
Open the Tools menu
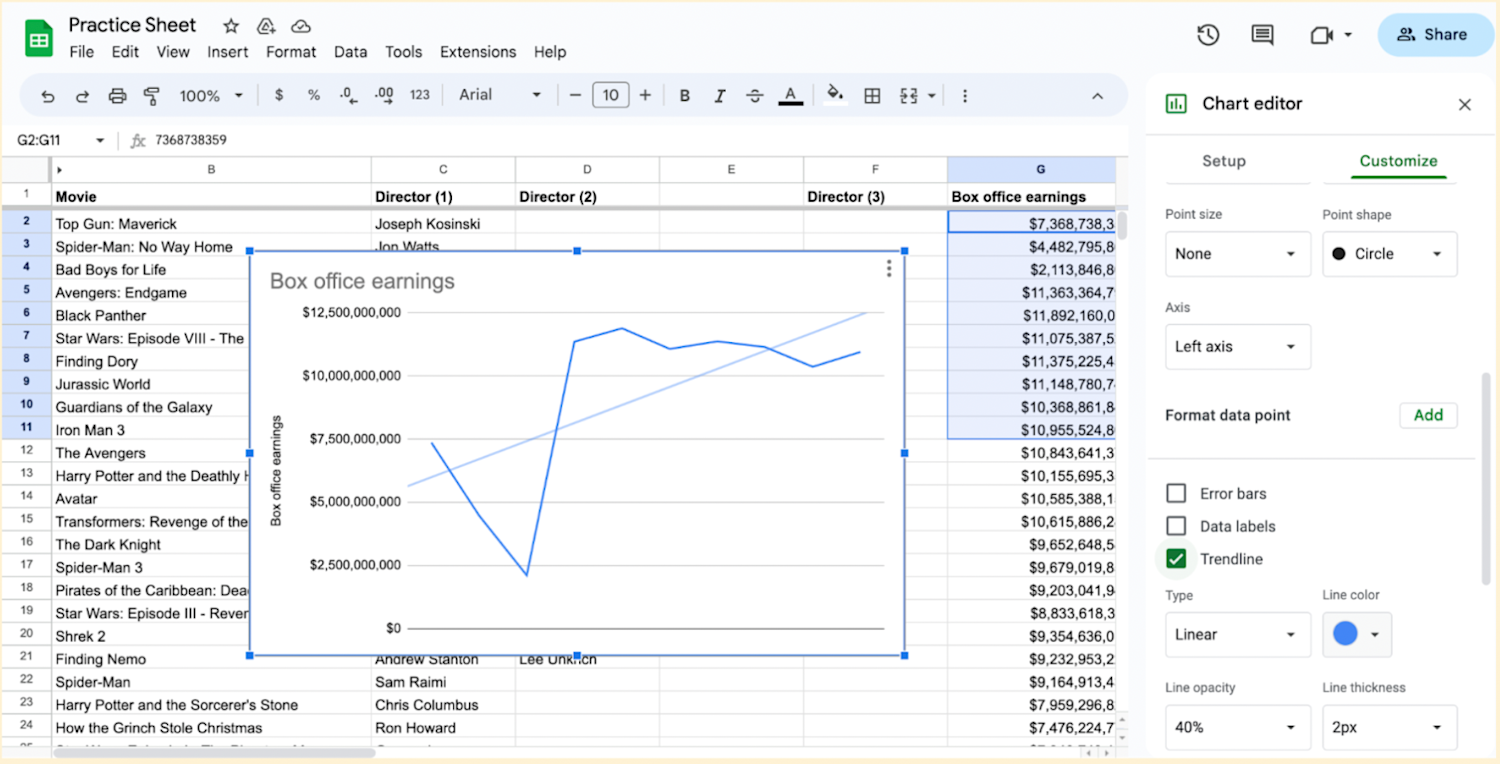click(x=404, y=52)
